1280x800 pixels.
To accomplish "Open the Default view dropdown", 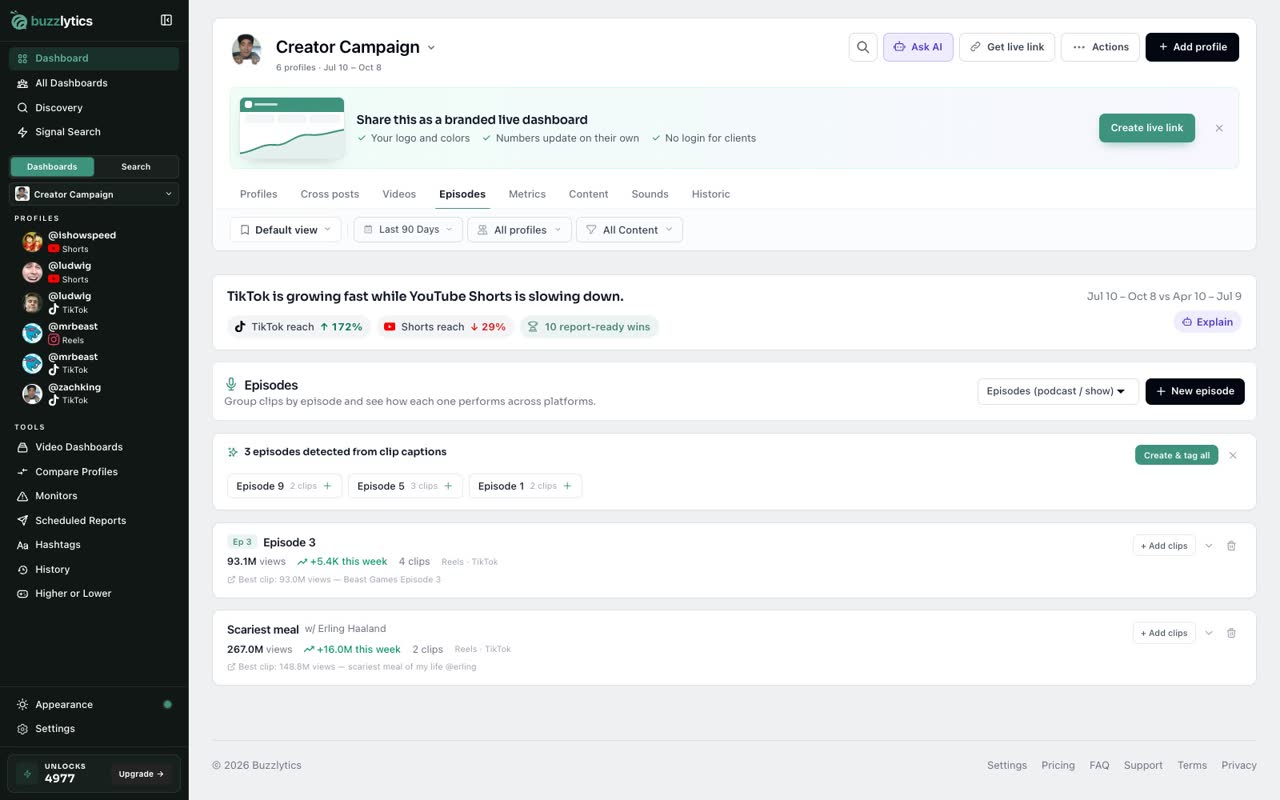I will coord(286,230).
